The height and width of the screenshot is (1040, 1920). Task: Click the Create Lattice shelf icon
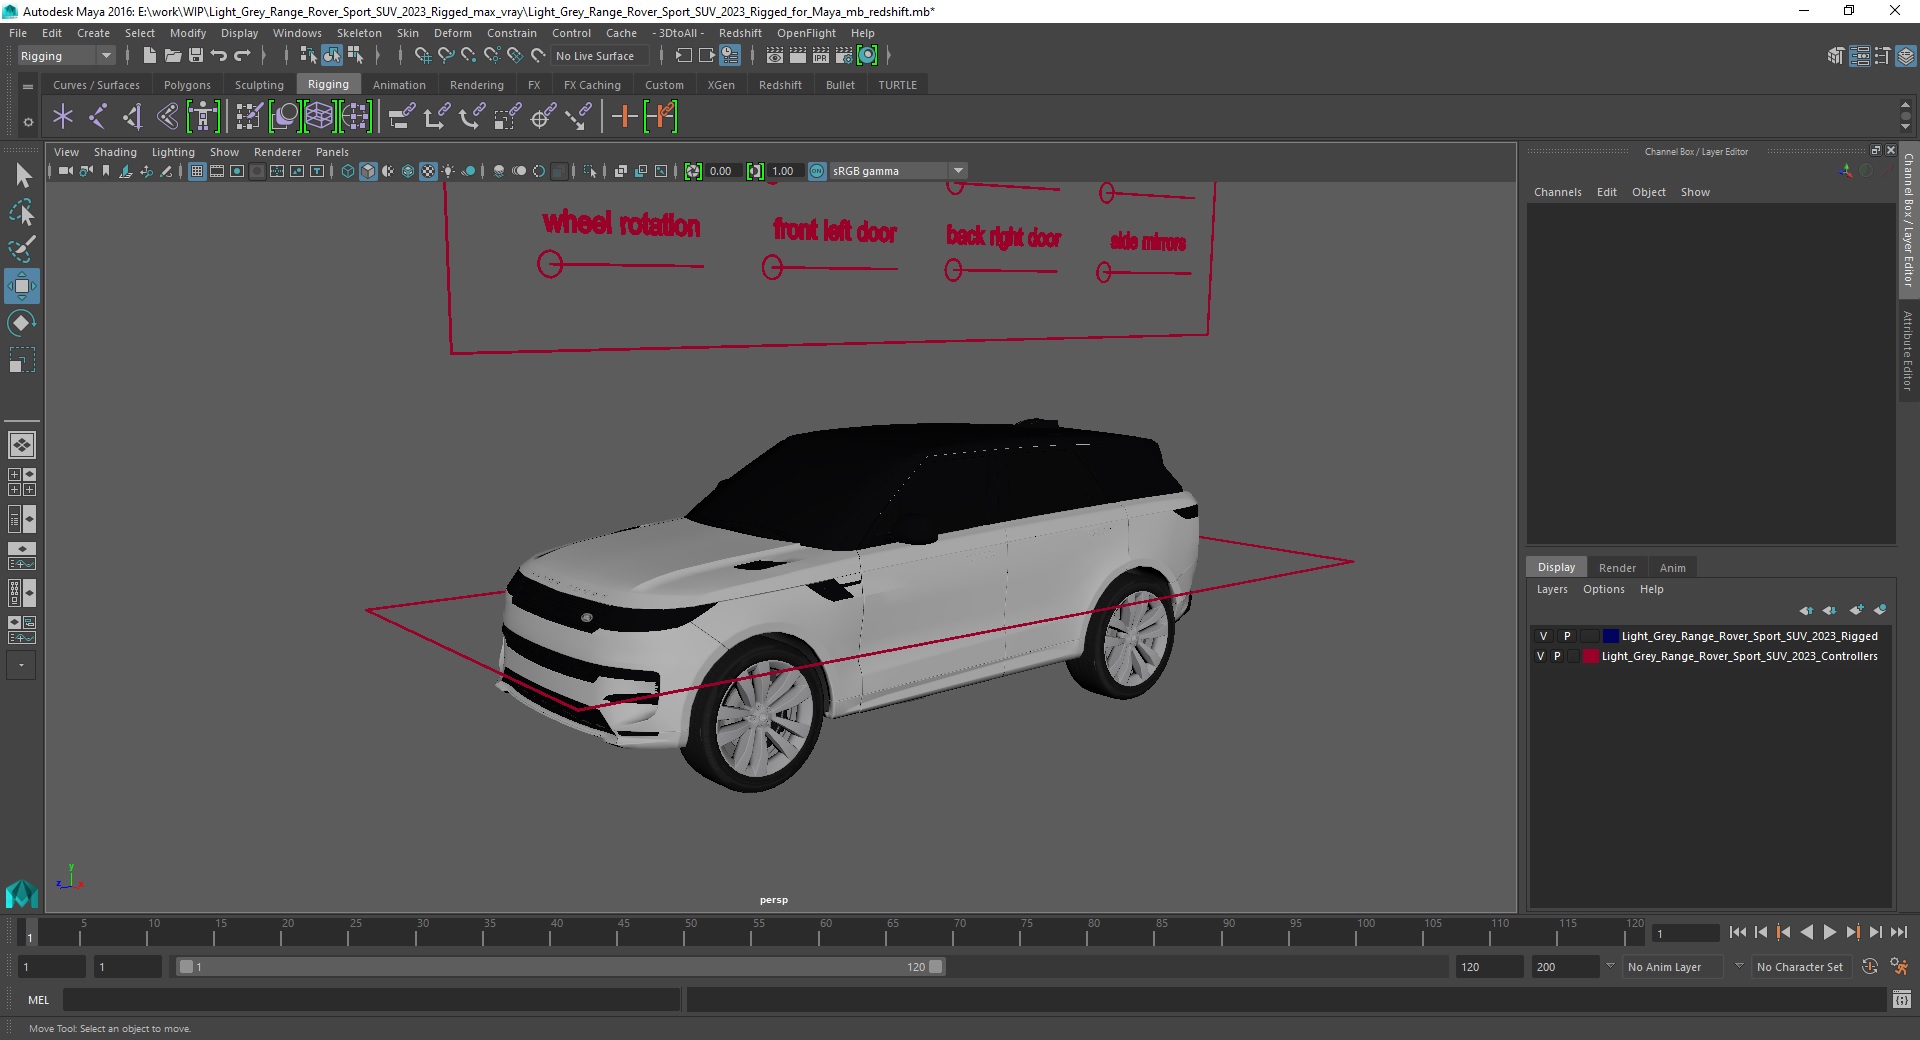point(319,117)
